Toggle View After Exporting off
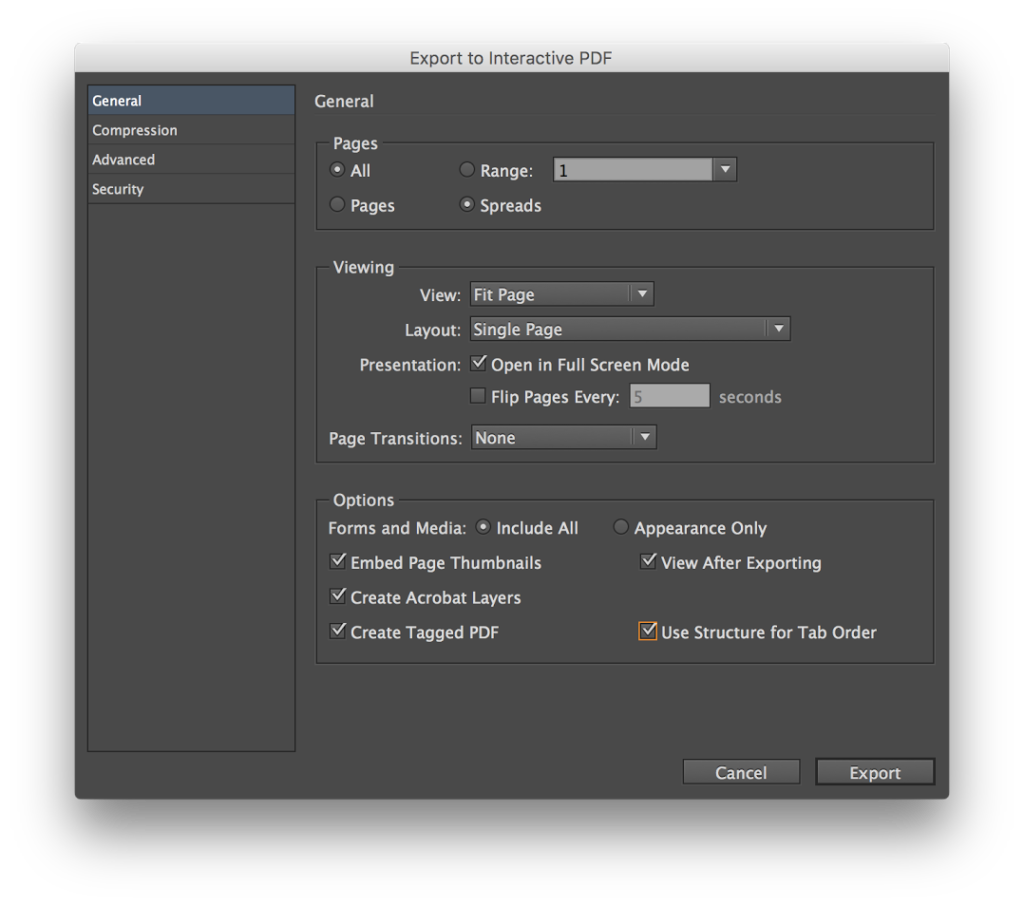The image size is (1024, 906). tap(649, 562)
